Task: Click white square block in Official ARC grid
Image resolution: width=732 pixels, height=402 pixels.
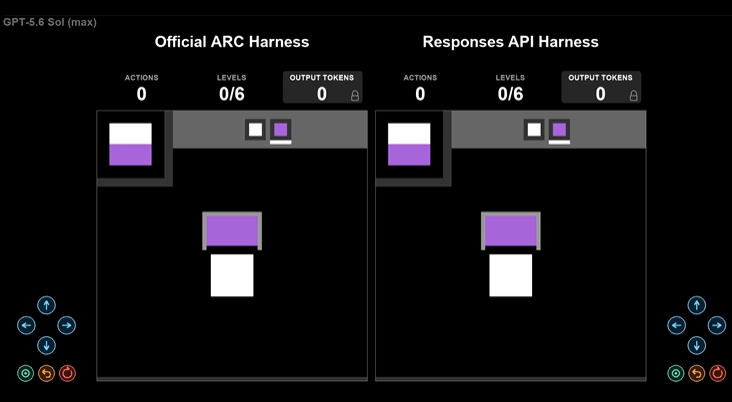Action: tap(232, 275)
